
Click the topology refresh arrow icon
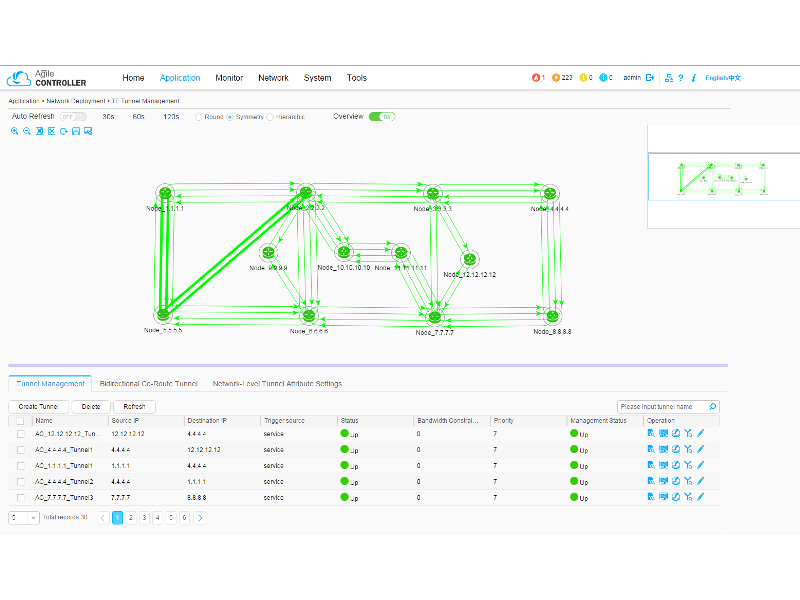point(64,131)
